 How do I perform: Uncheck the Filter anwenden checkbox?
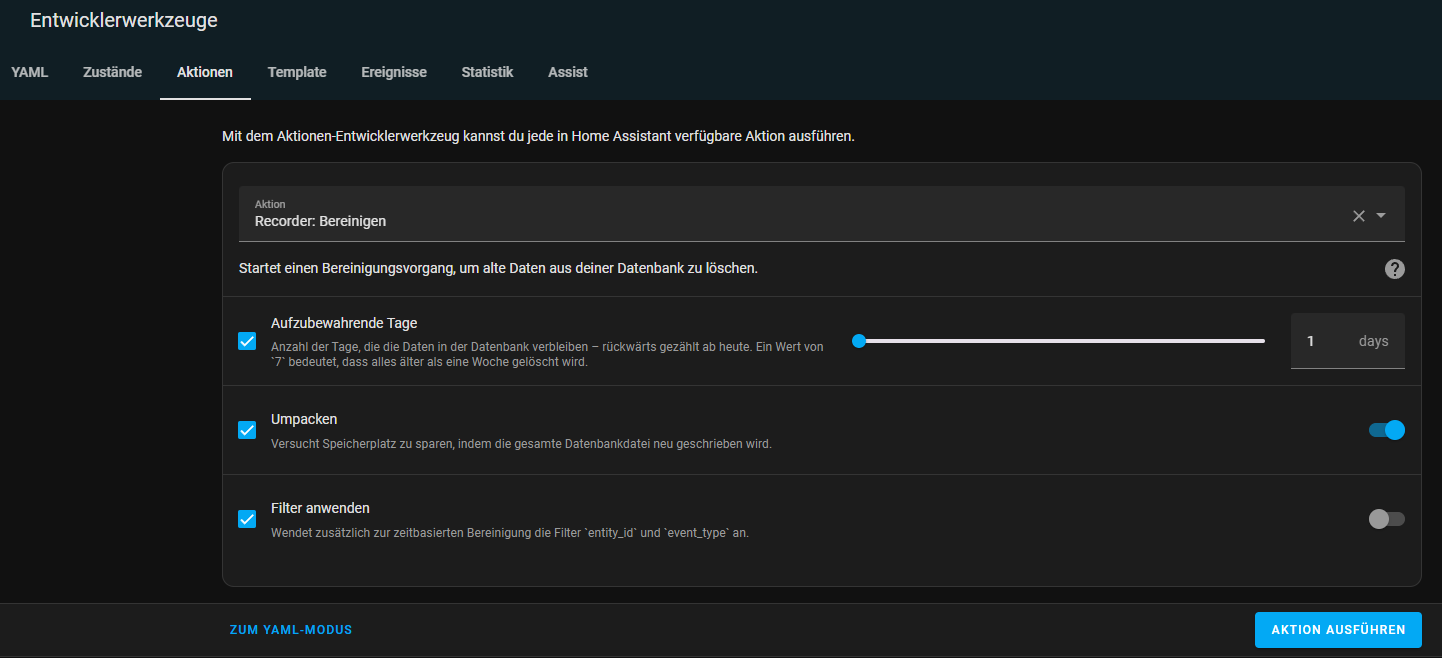coord(247,519)
